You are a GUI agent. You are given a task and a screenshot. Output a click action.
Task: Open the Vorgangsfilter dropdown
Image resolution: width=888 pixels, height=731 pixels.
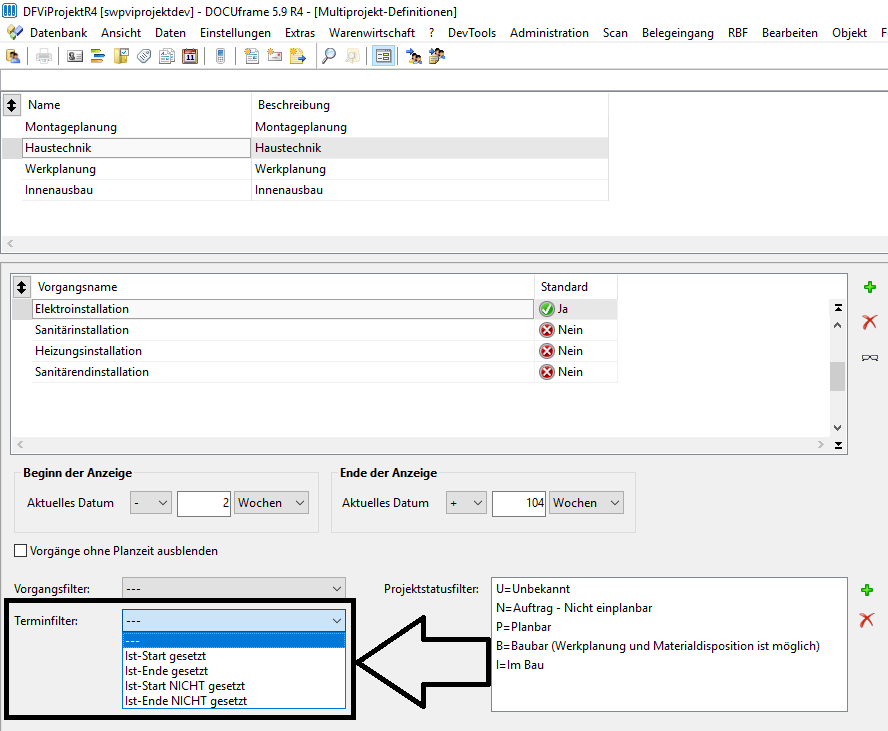(x=233, y=589)
